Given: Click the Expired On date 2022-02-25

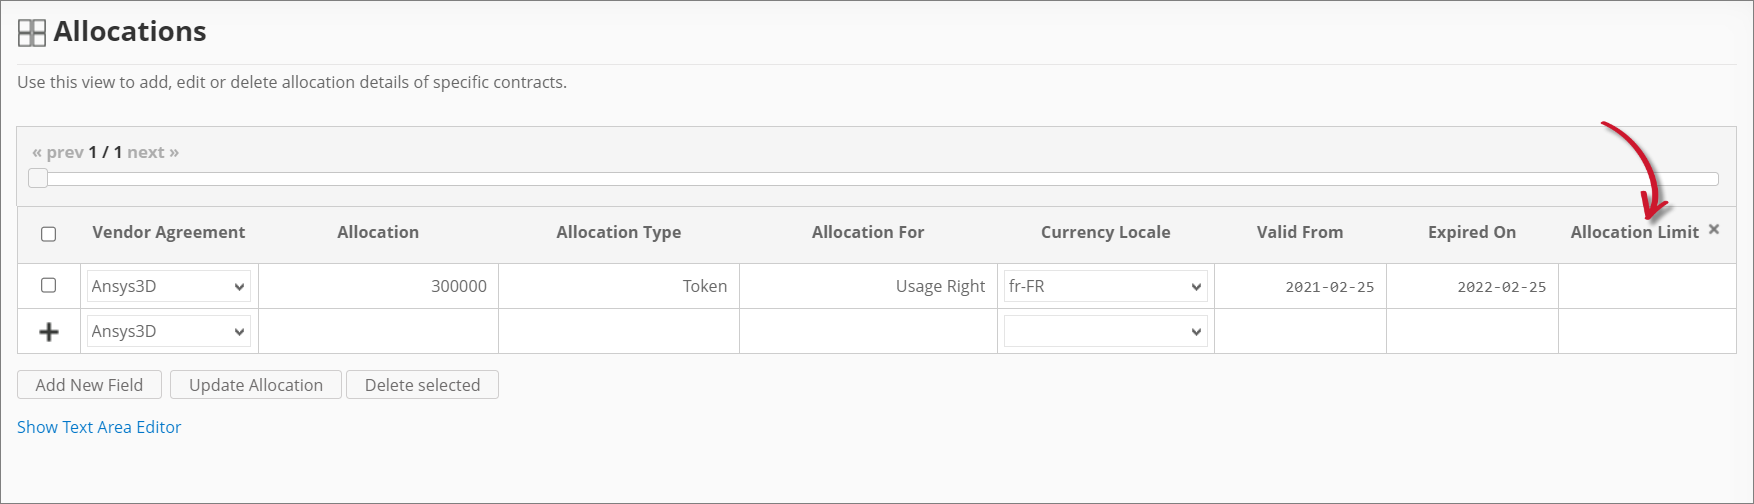Looking at the screenshot, I should tap(1500, 287).
